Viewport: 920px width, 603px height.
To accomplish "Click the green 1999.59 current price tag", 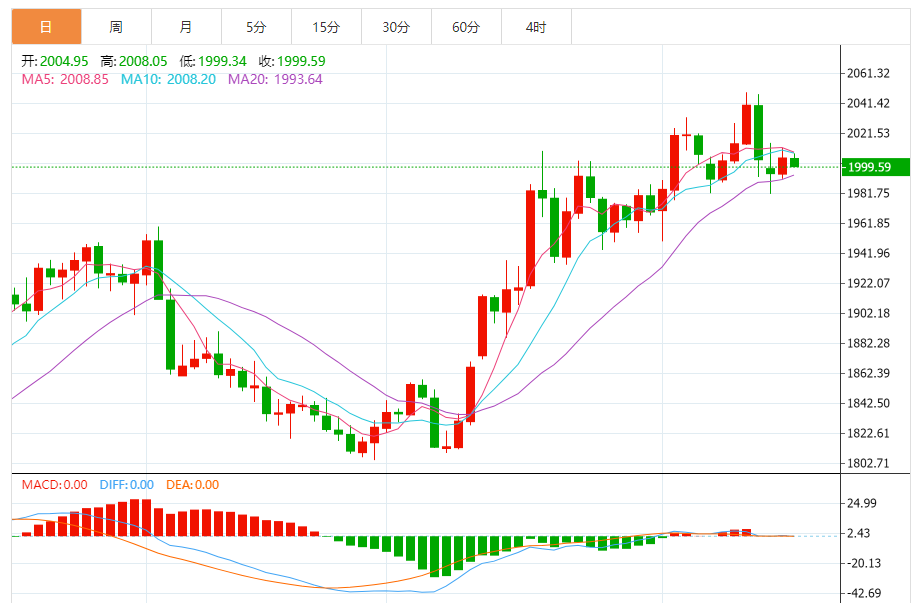I will click(874, 167).
